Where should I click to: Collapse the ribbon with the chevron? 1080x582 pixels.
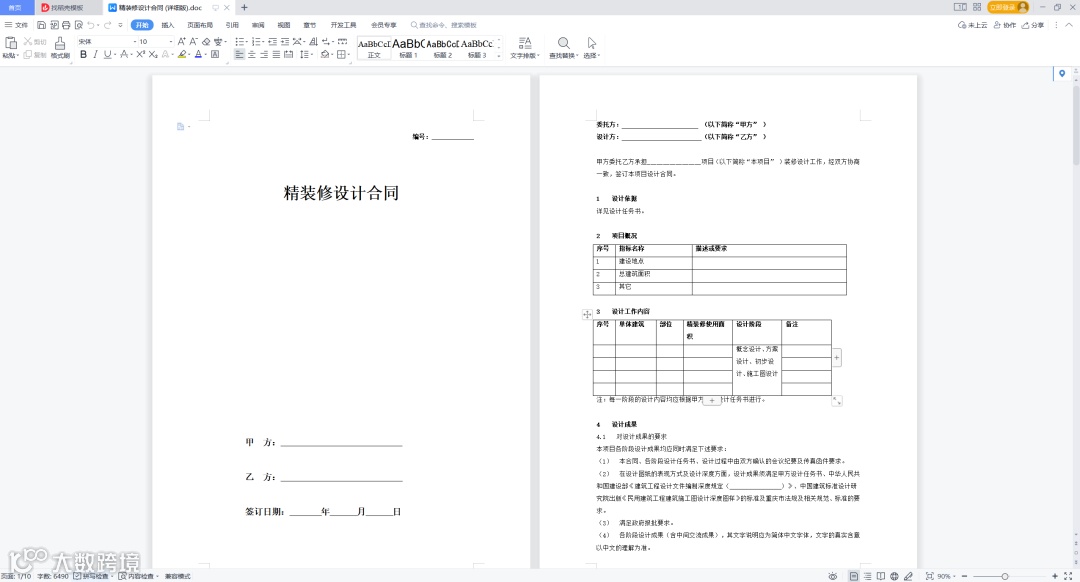click(x=1069, y=25)
